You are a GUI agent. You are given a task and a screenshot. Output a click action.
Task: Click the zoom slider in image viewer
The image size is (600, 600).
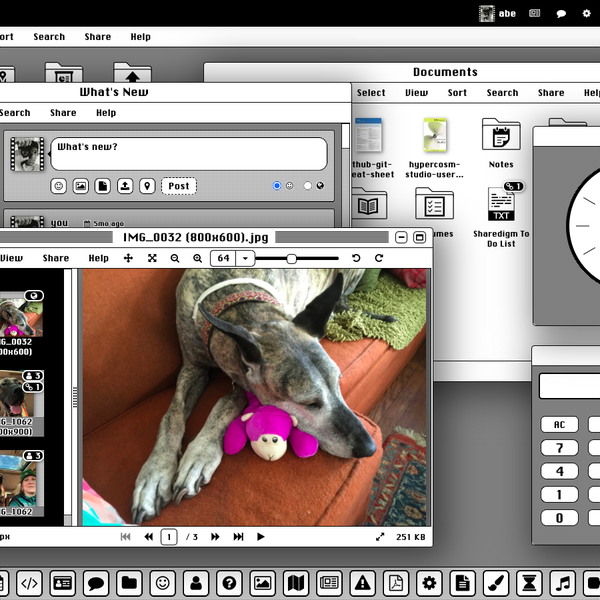(x=291, y=258)
